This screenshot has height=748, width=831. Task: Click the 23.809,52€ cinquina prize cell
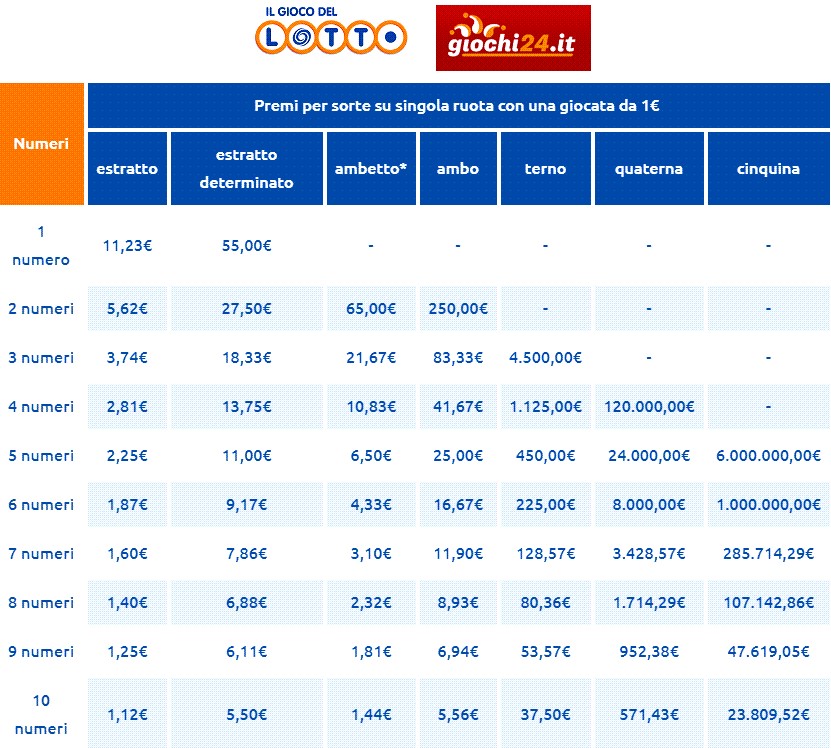click(768, 714)
